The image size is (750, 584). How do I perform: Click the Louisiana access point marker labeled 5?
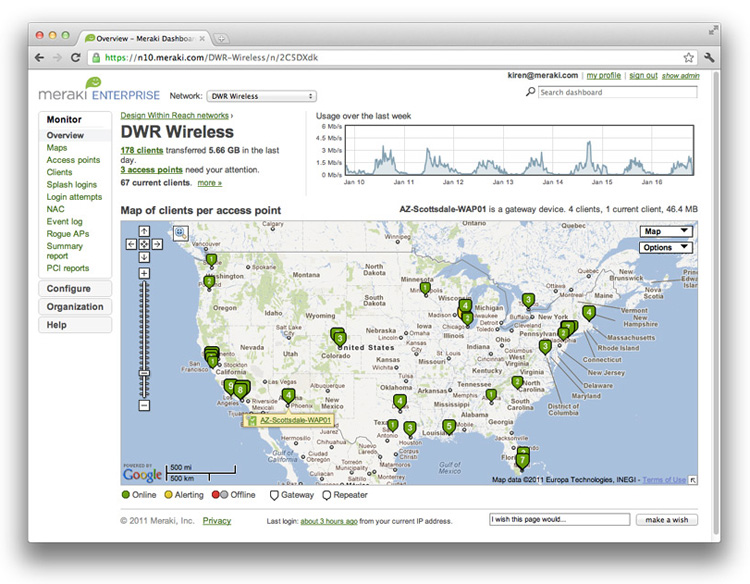(x=449, y=426)
